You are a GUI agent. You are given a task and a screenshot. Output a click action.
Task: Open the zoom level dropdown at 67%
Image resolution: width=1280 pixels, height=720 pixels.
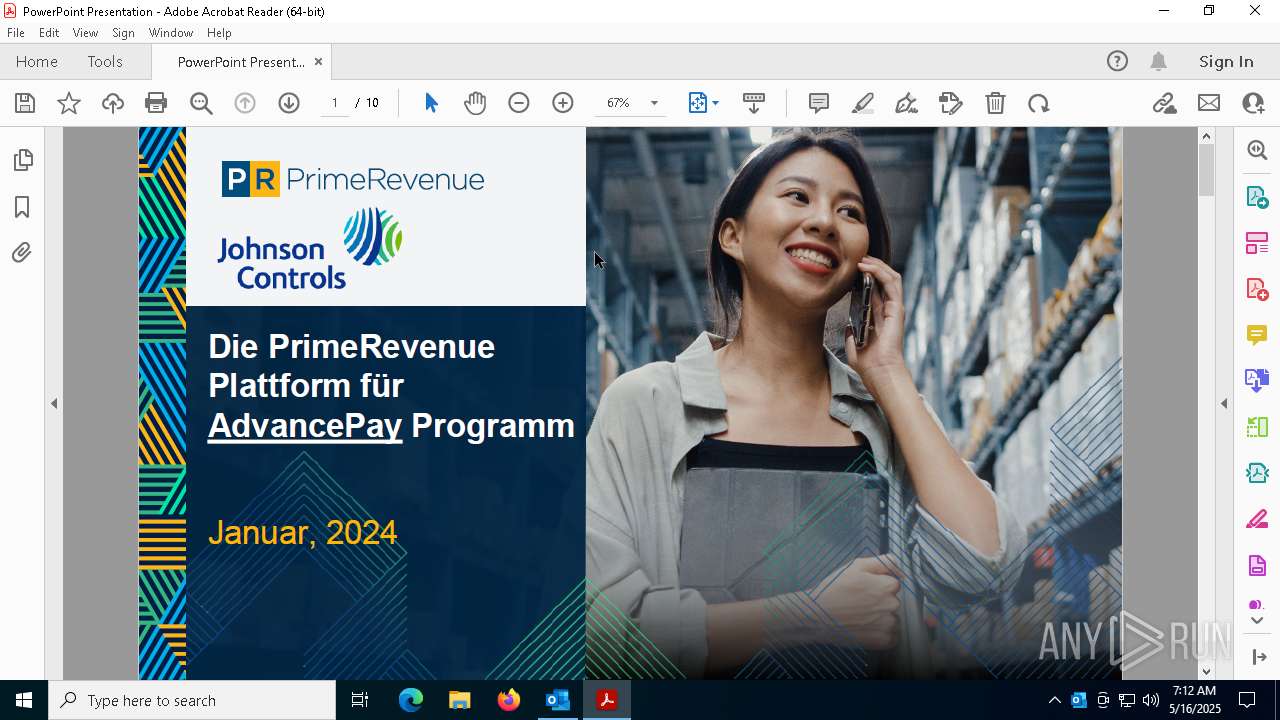click(654, 103)
